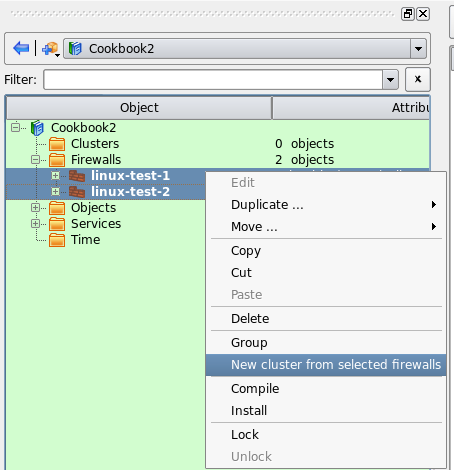Click the blue back arrow icon
454x470 pixels.
[x=21, y=48]
